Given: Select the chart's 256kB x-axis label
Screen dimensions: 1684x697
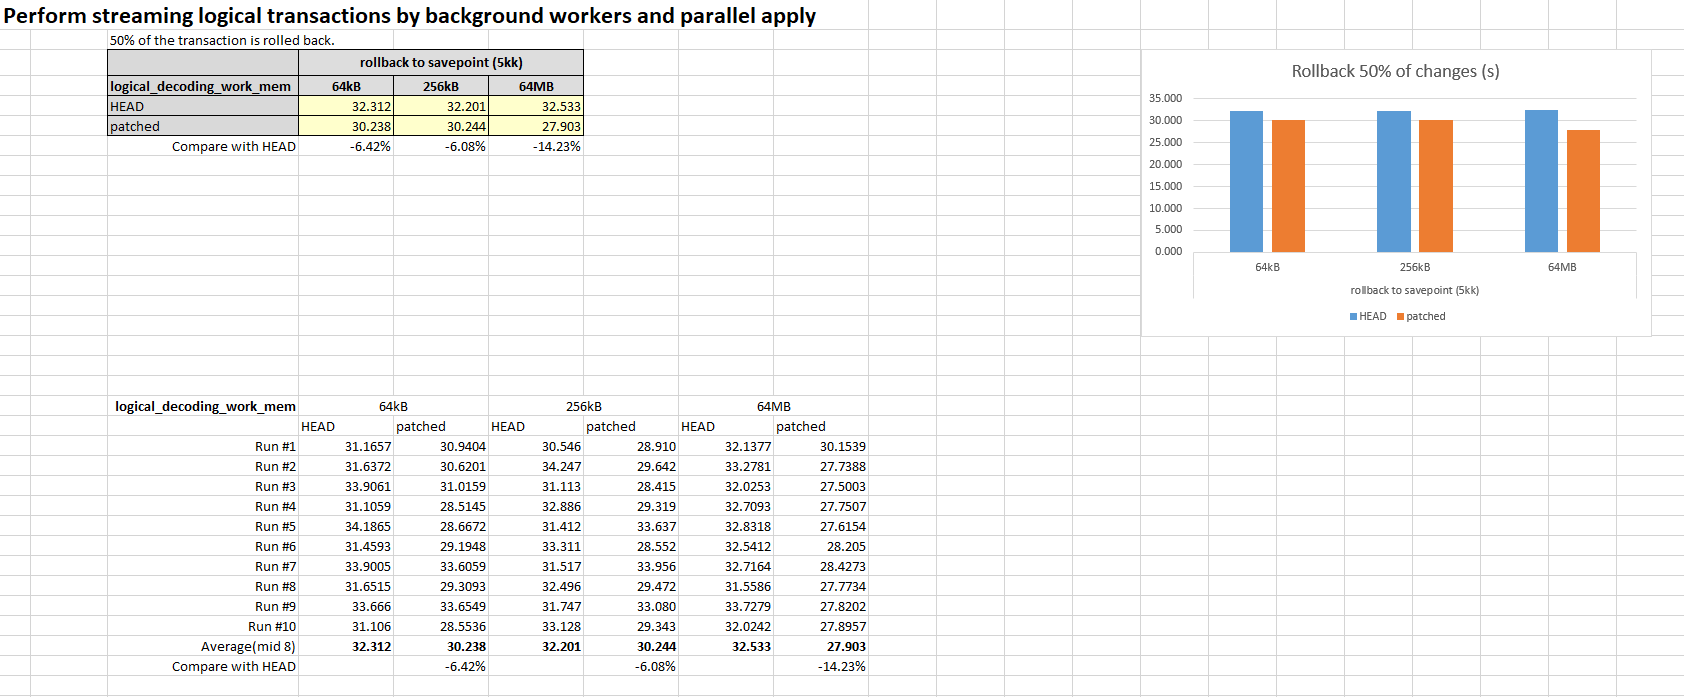Looking at the screenshot, I should 1414,268.
